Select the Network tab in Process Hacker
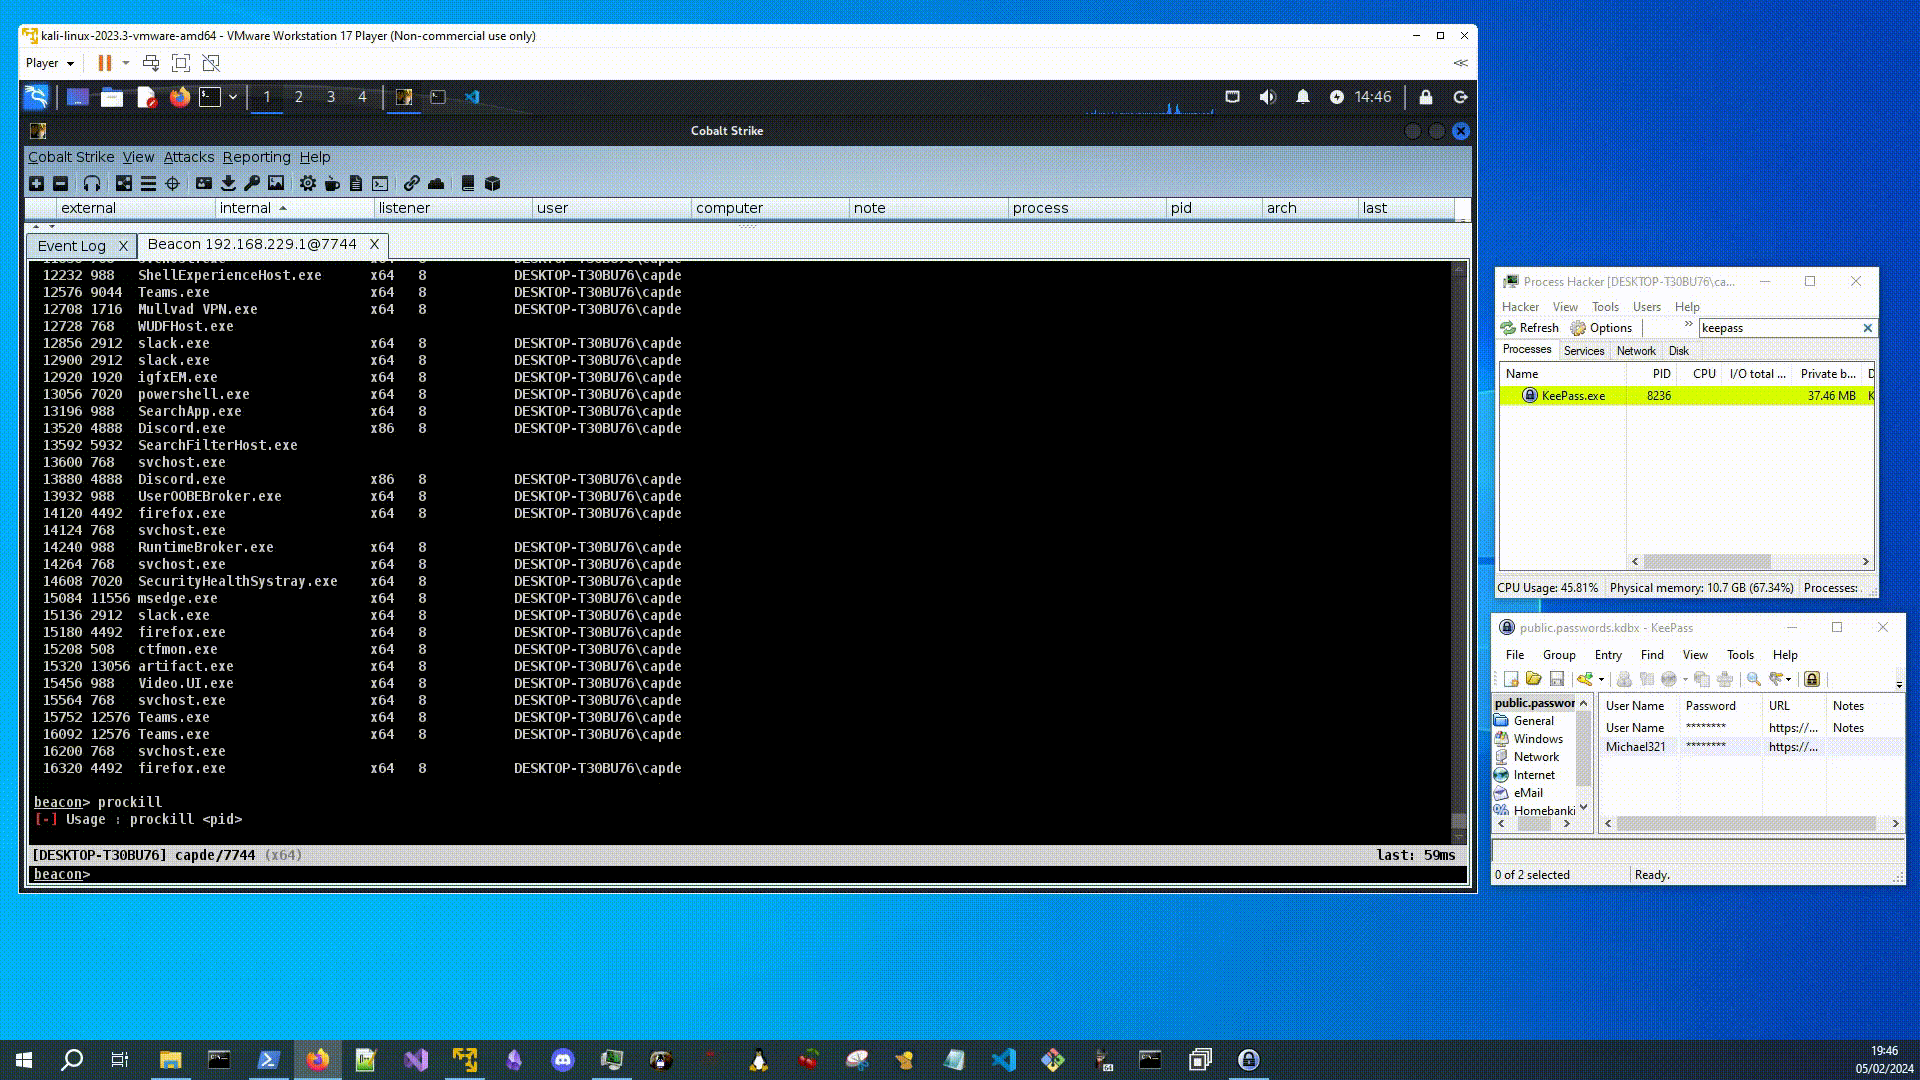Viewport: 1920px width, 1080px height. 1636,351
